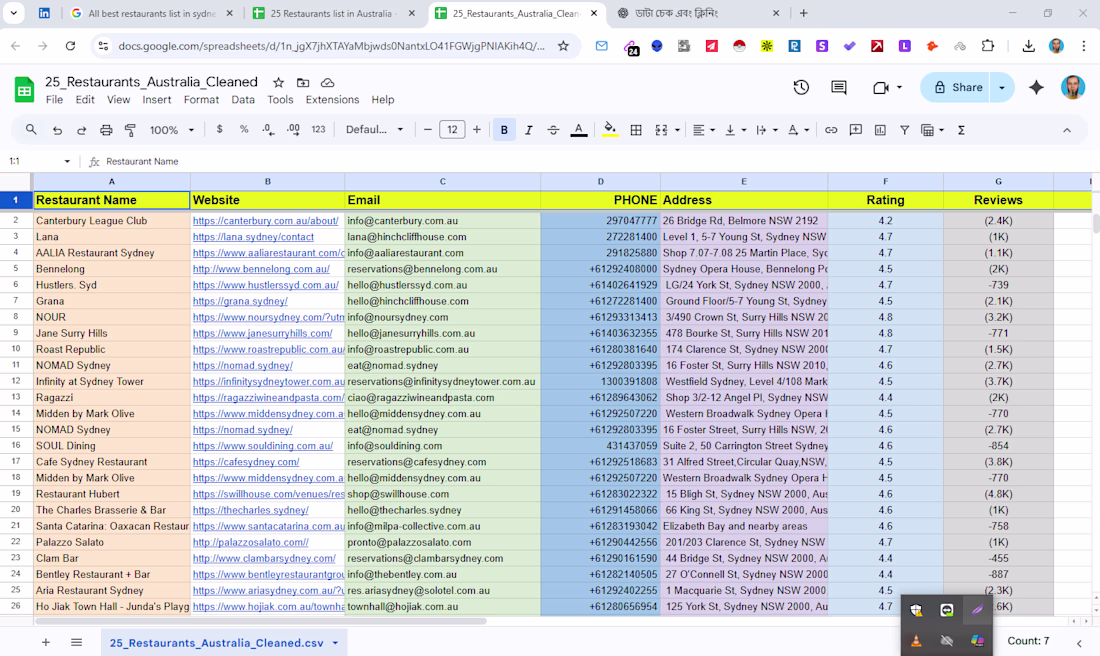Image resolution: width=1100 pixels, height=656 pixels.
Task: Increase decimal places
Action: click(x=293, y=129)
